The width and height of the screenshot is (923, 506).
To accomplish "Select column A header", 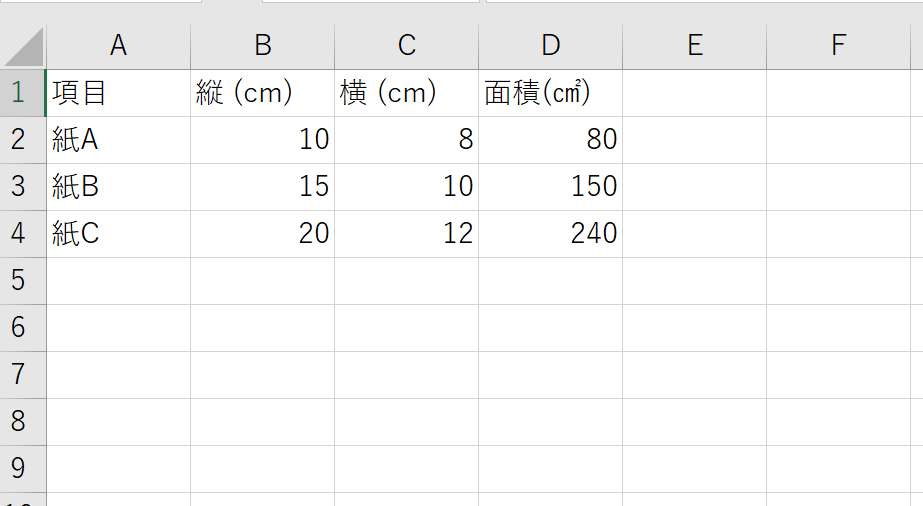I will tap(118, 46).
